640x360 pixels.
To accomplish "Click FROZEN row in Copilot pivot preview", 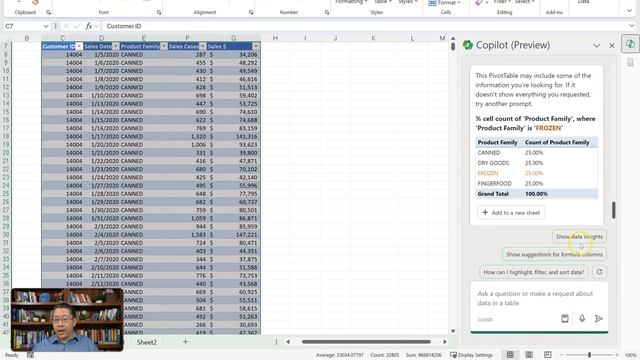I will point(536,173).
